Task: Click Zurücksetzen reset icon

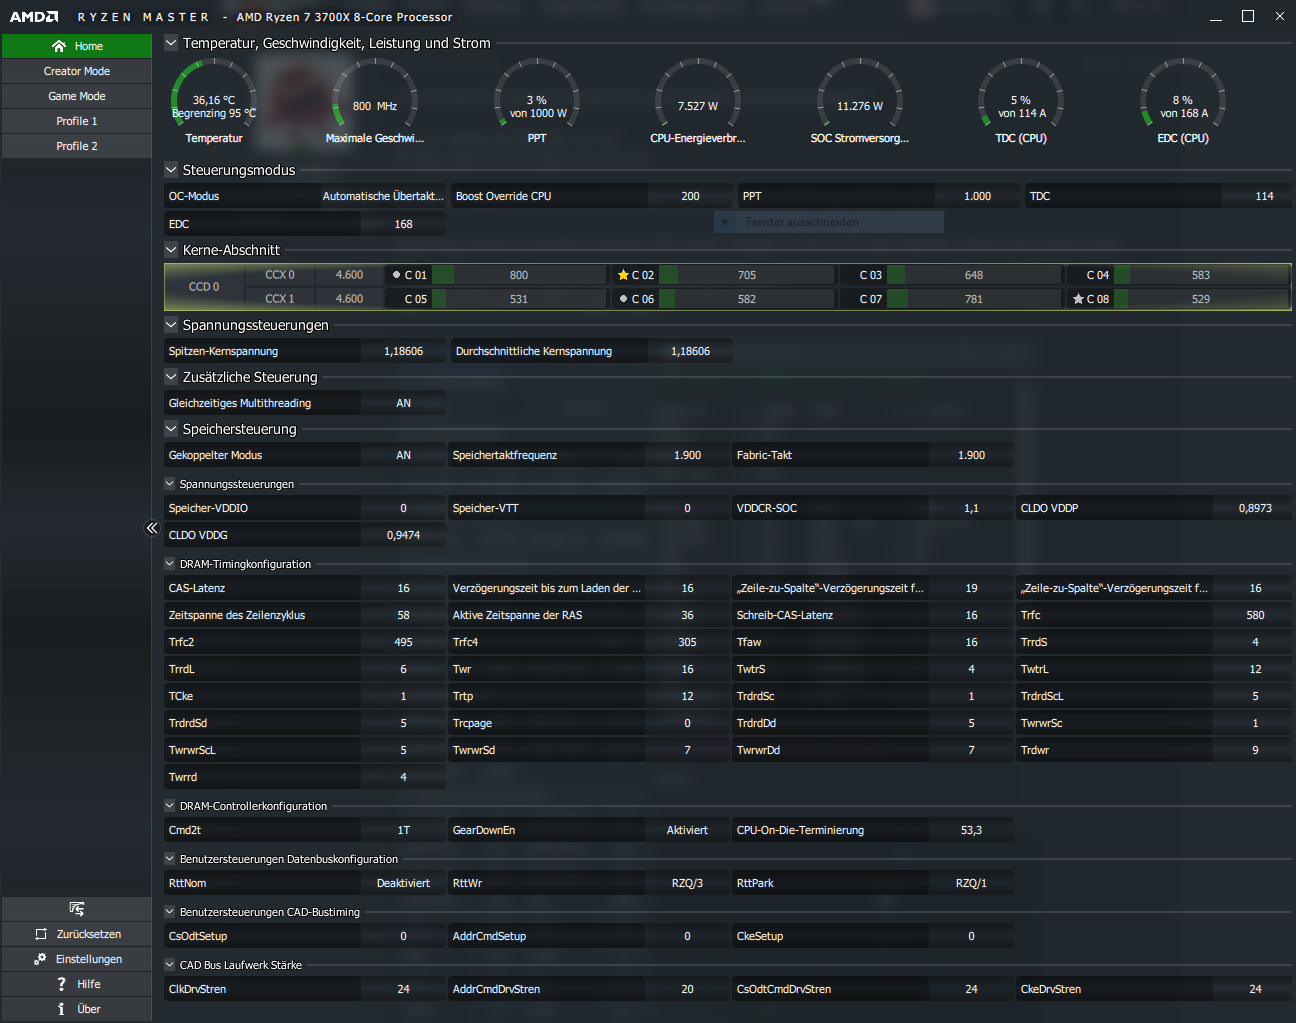Action: pos(41,934)
